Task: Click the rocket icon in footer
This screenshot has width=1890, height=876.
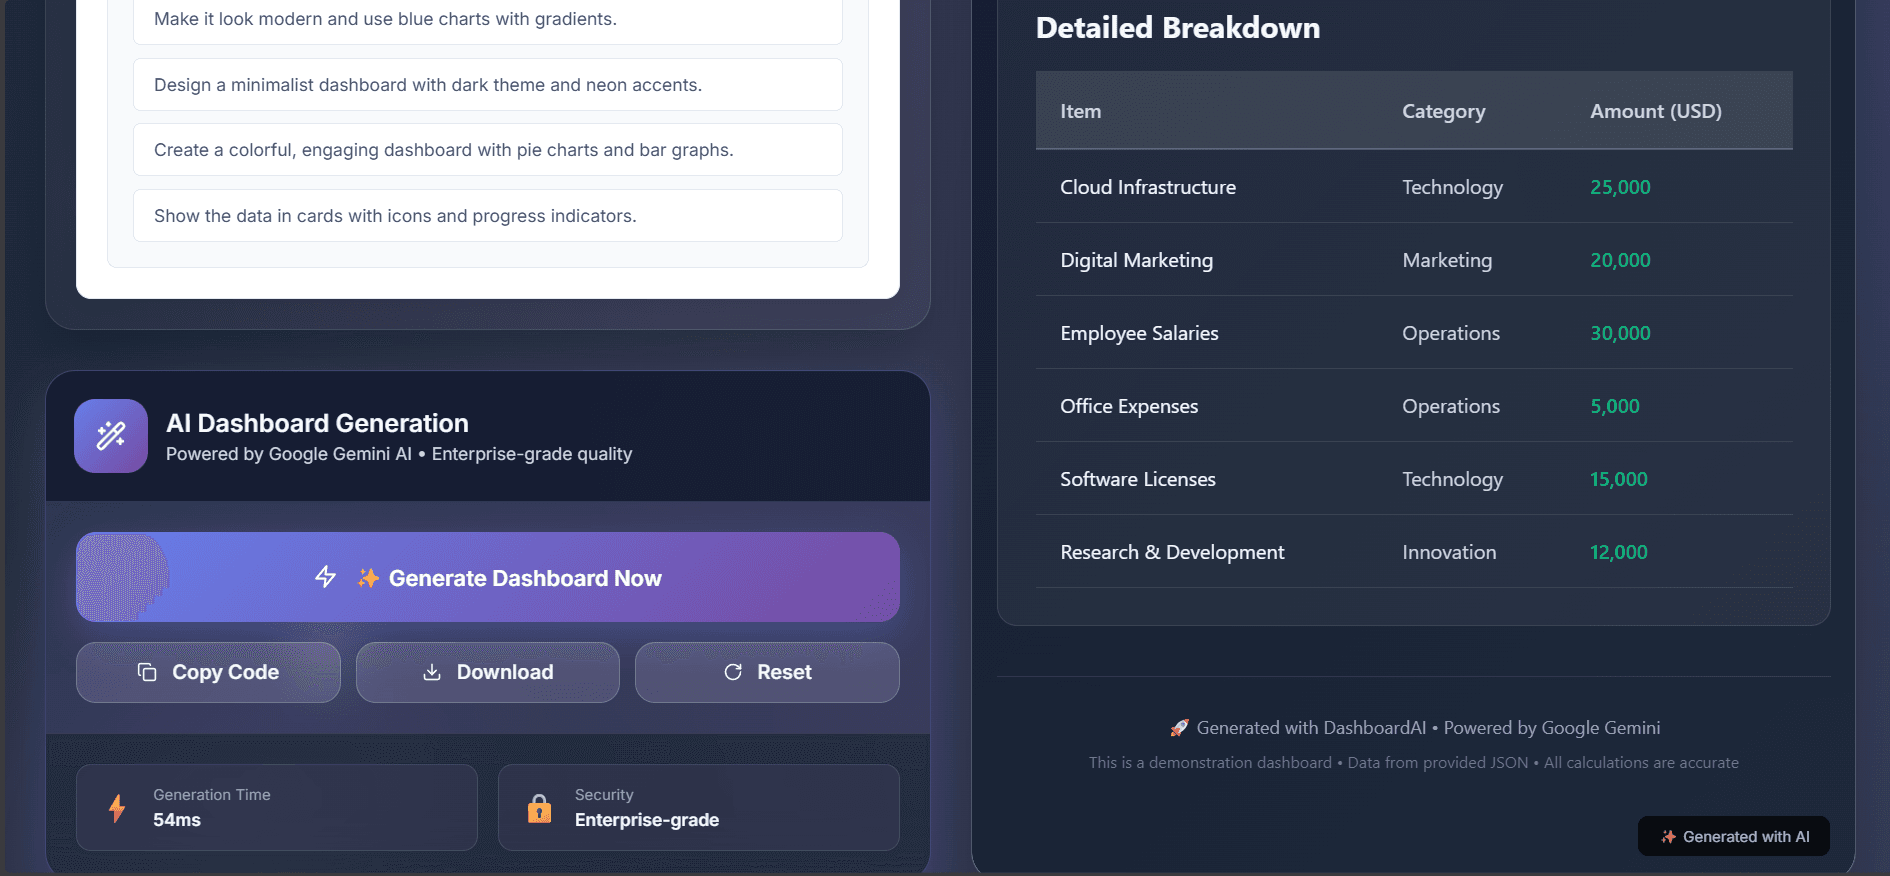Action: click(x=1180, y=728)
